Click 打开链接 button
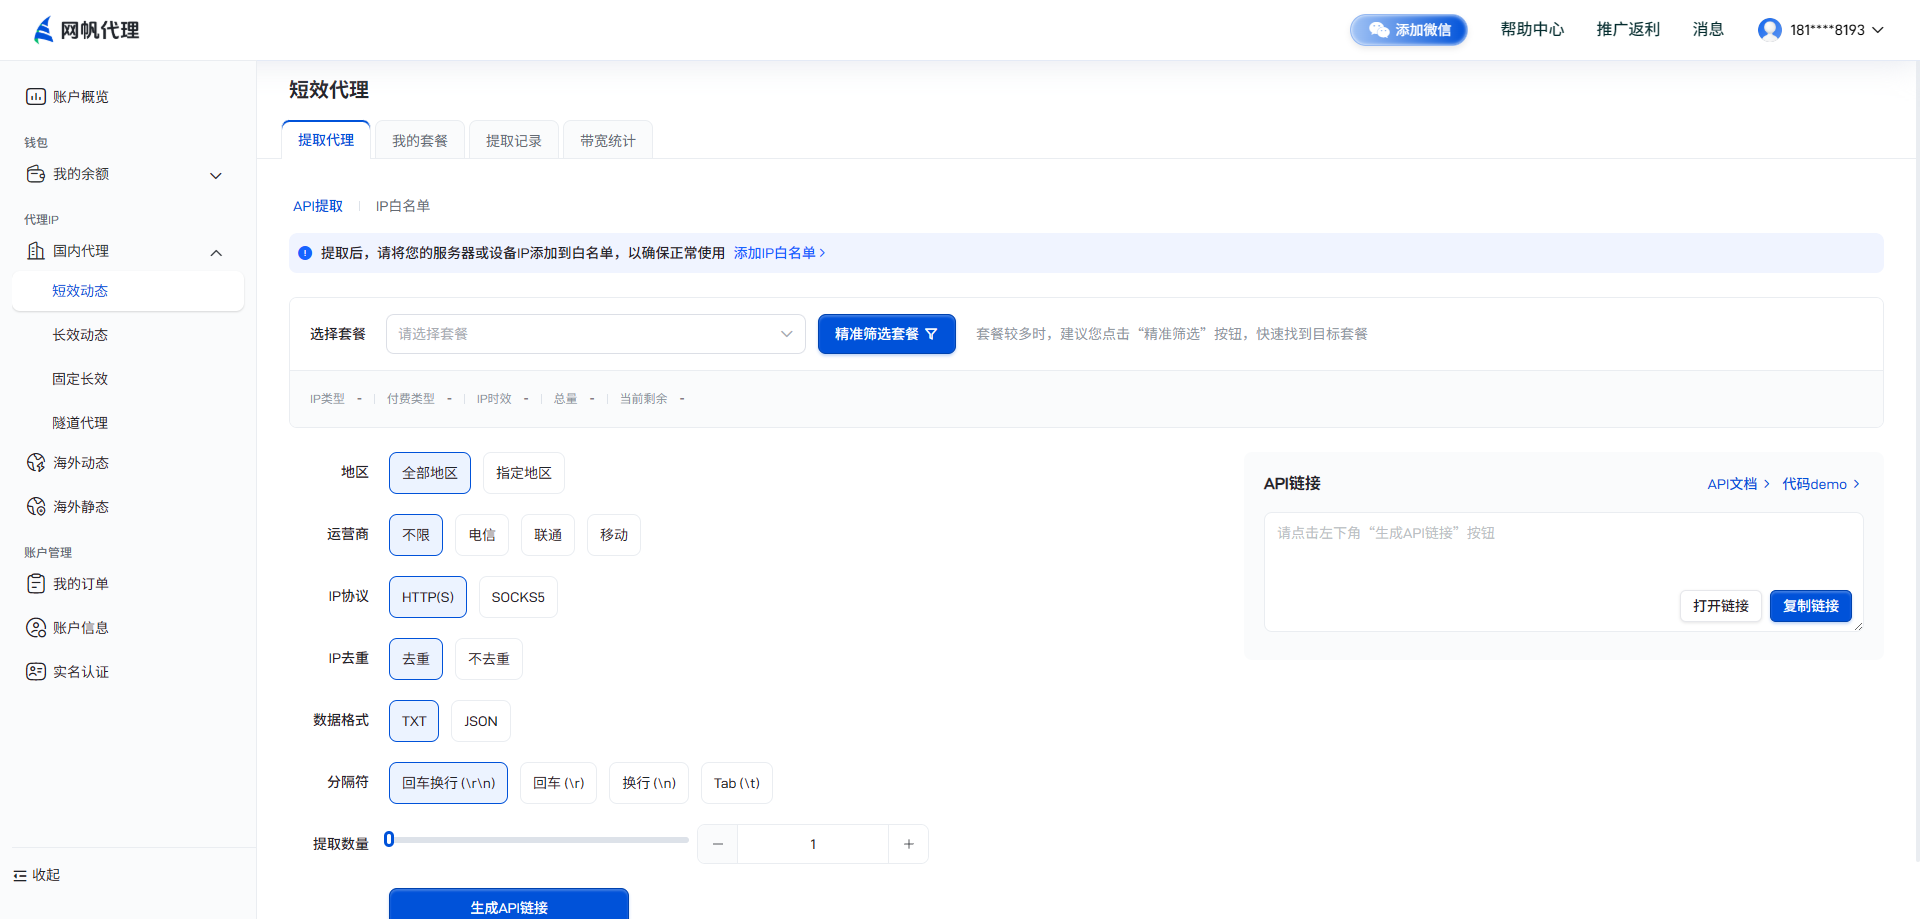Viewport: 1920px width, 919px height. point(1721,606)
